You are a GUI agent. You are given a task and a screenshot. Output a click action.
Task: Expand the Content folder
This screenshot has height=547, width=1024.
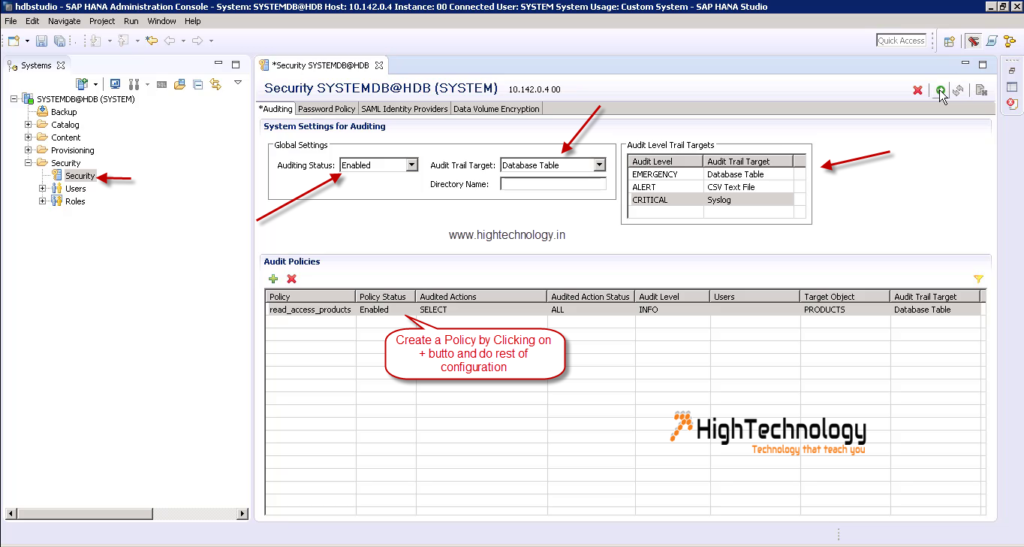pyautogui.click(x=28, y=137)
